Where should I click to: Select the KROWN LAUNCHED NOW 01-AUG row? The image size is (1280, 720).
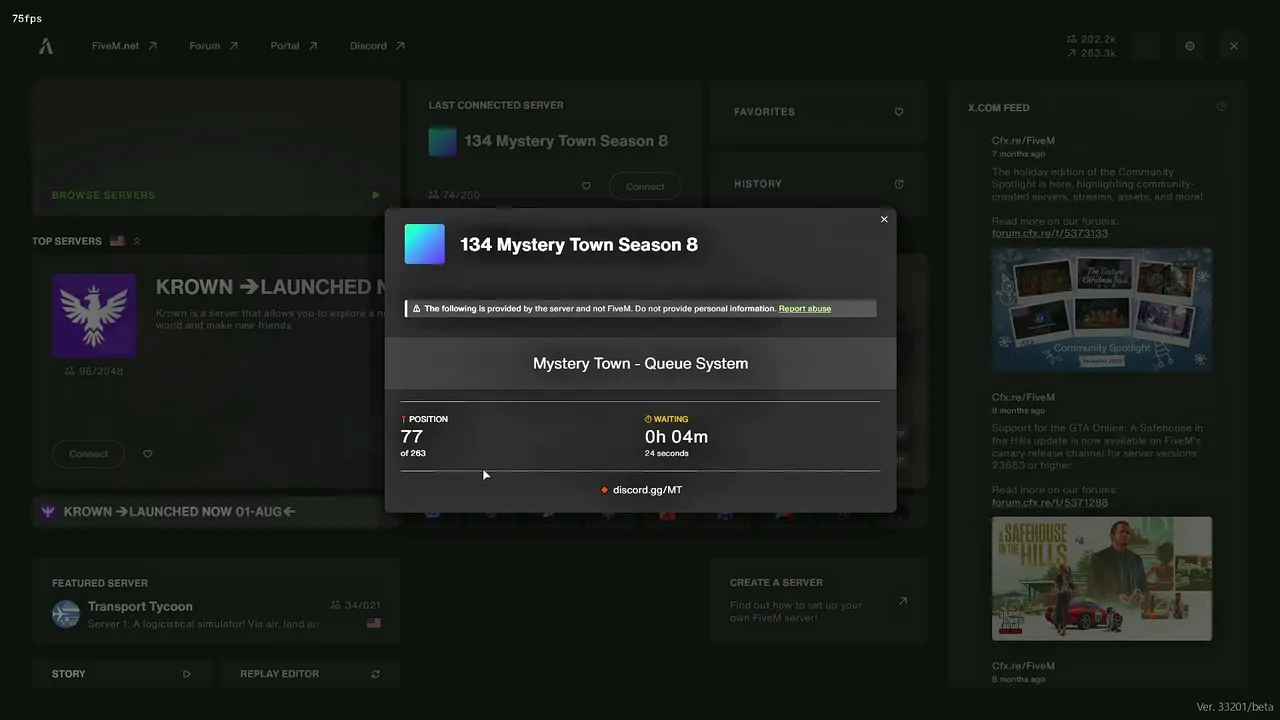[215, 512]
